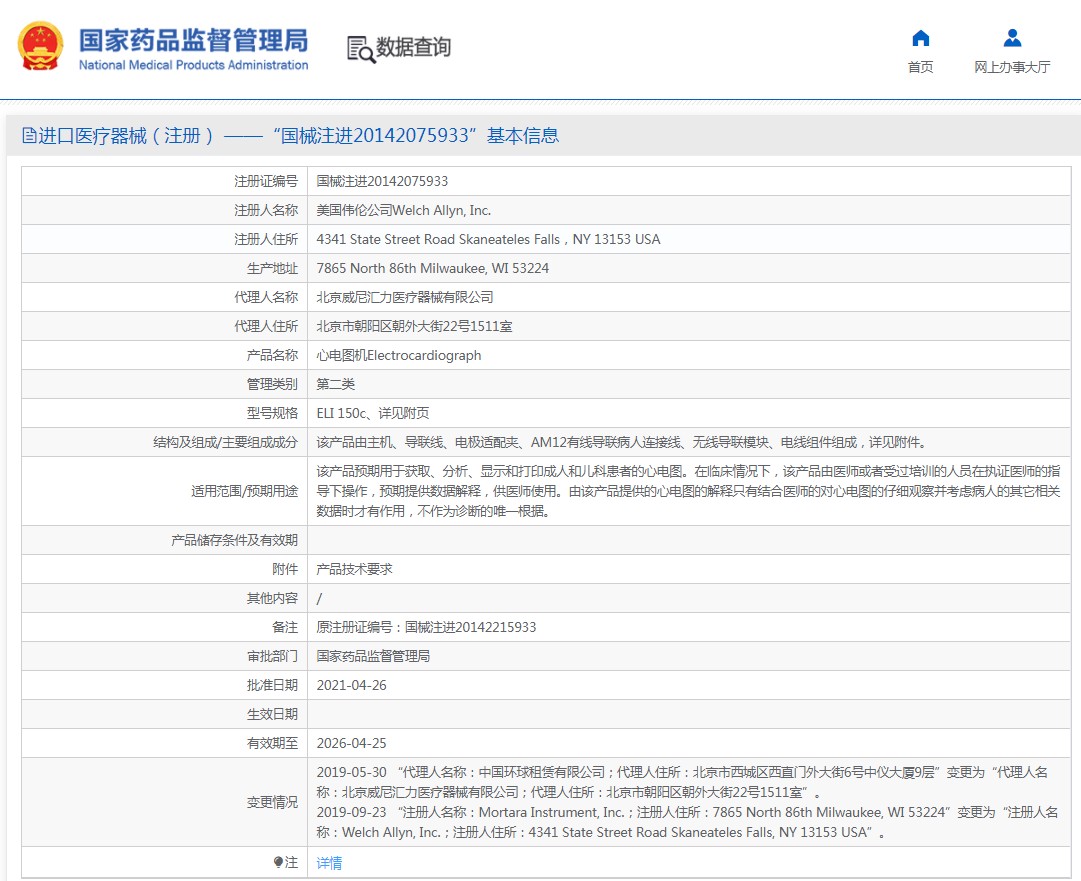Click the 附件 row label

coord(285,569)
